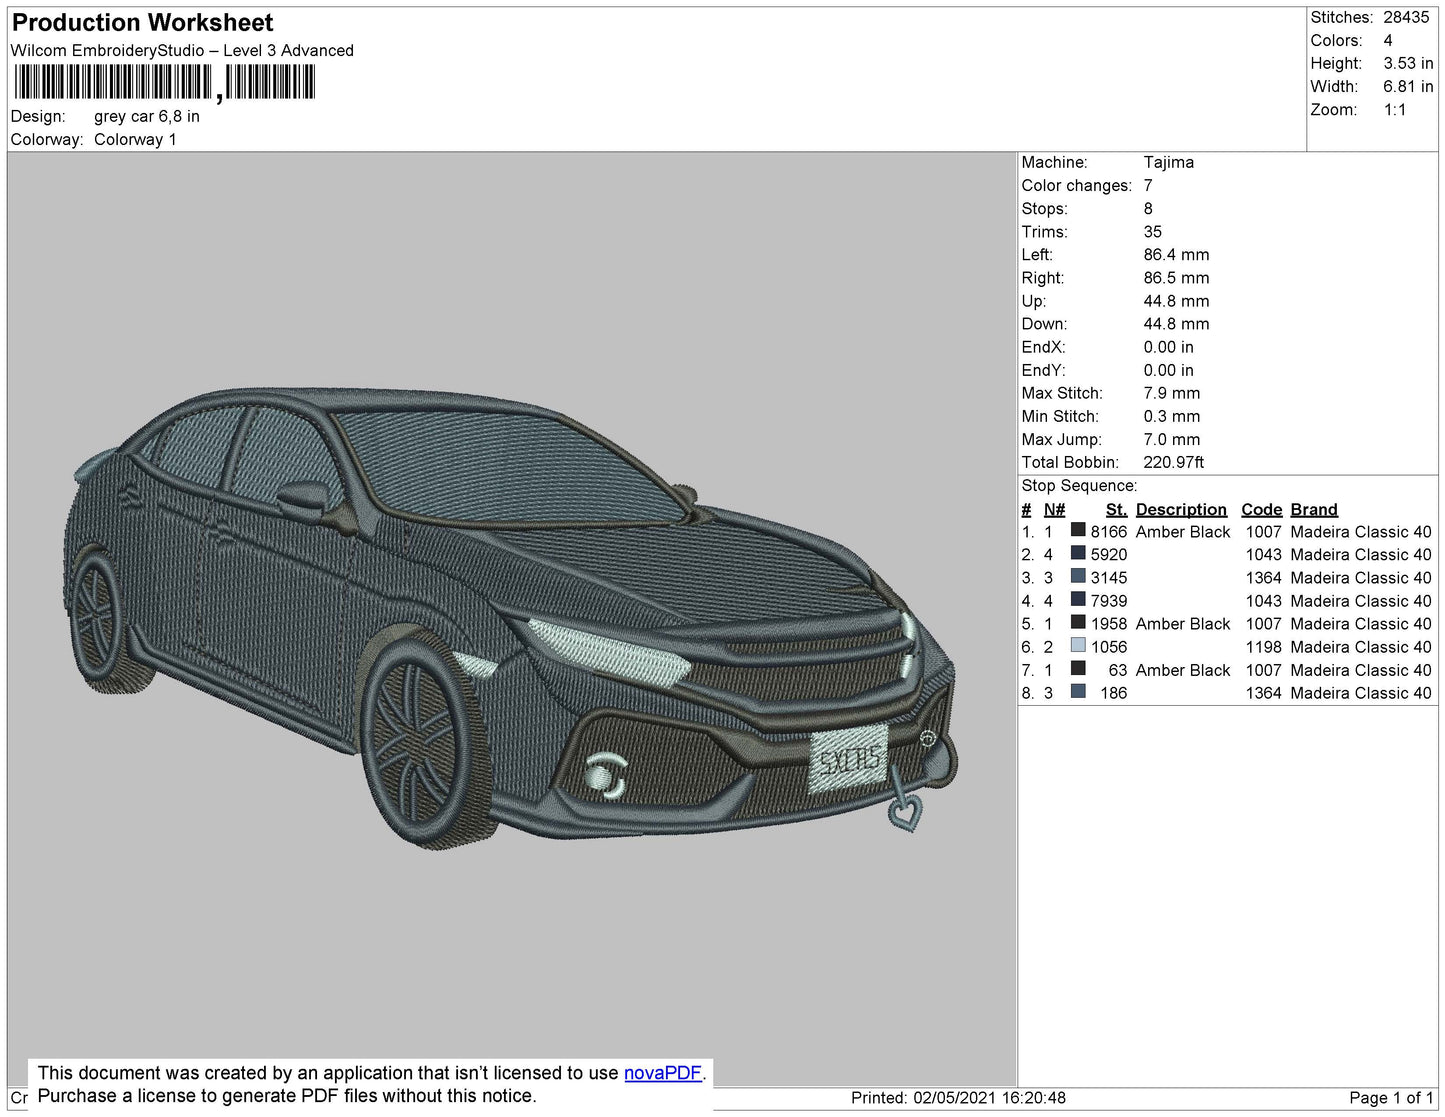Click the Stops value 8
This screenshot has height=1117, width=1445.
pos(1148,208)
